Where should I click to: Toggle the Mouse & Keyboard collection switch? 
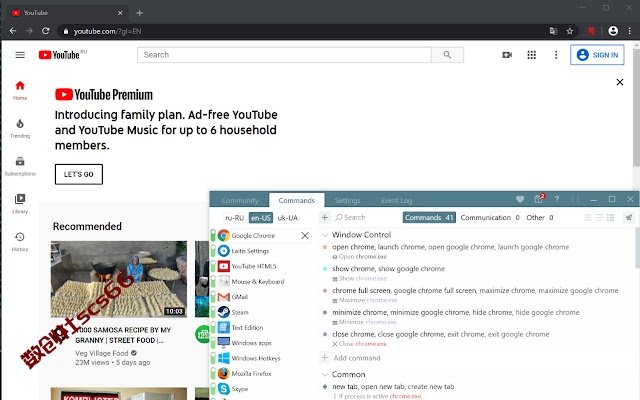pos(213,281)
